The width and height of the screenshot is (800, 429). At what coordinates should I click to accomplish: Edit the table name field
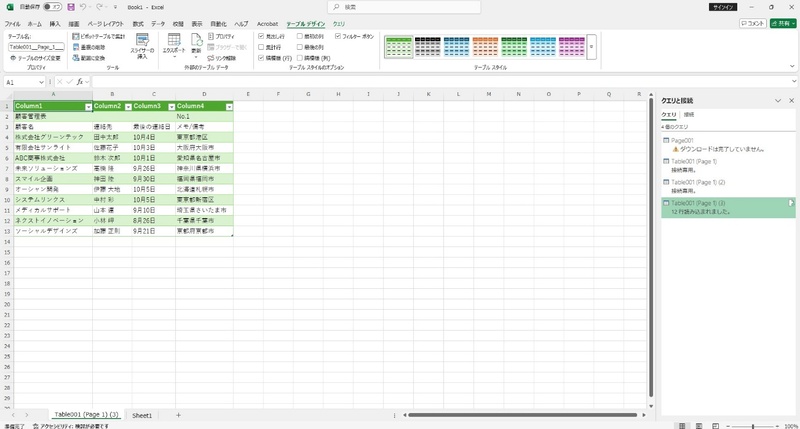[36, 47]
